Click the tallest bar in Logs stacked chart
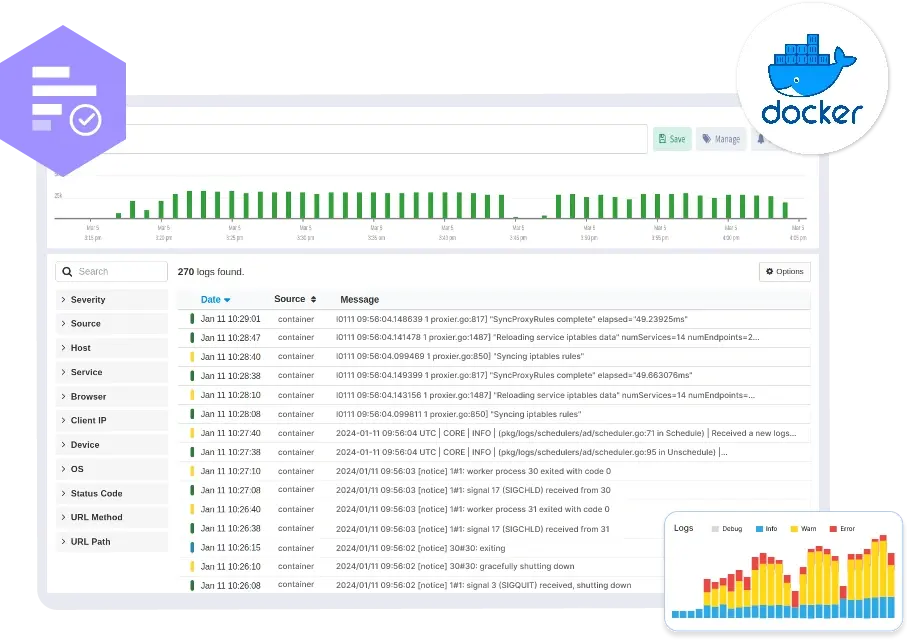 pos(883,576)
